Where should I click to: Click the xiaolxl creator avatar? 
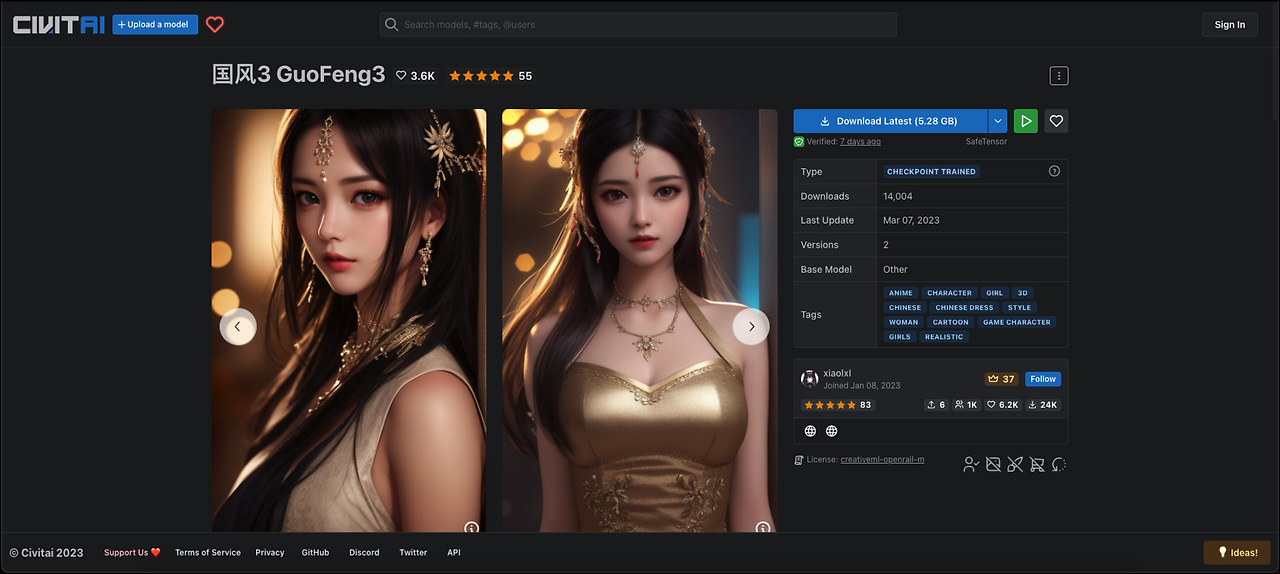click(x=810, y=378)
